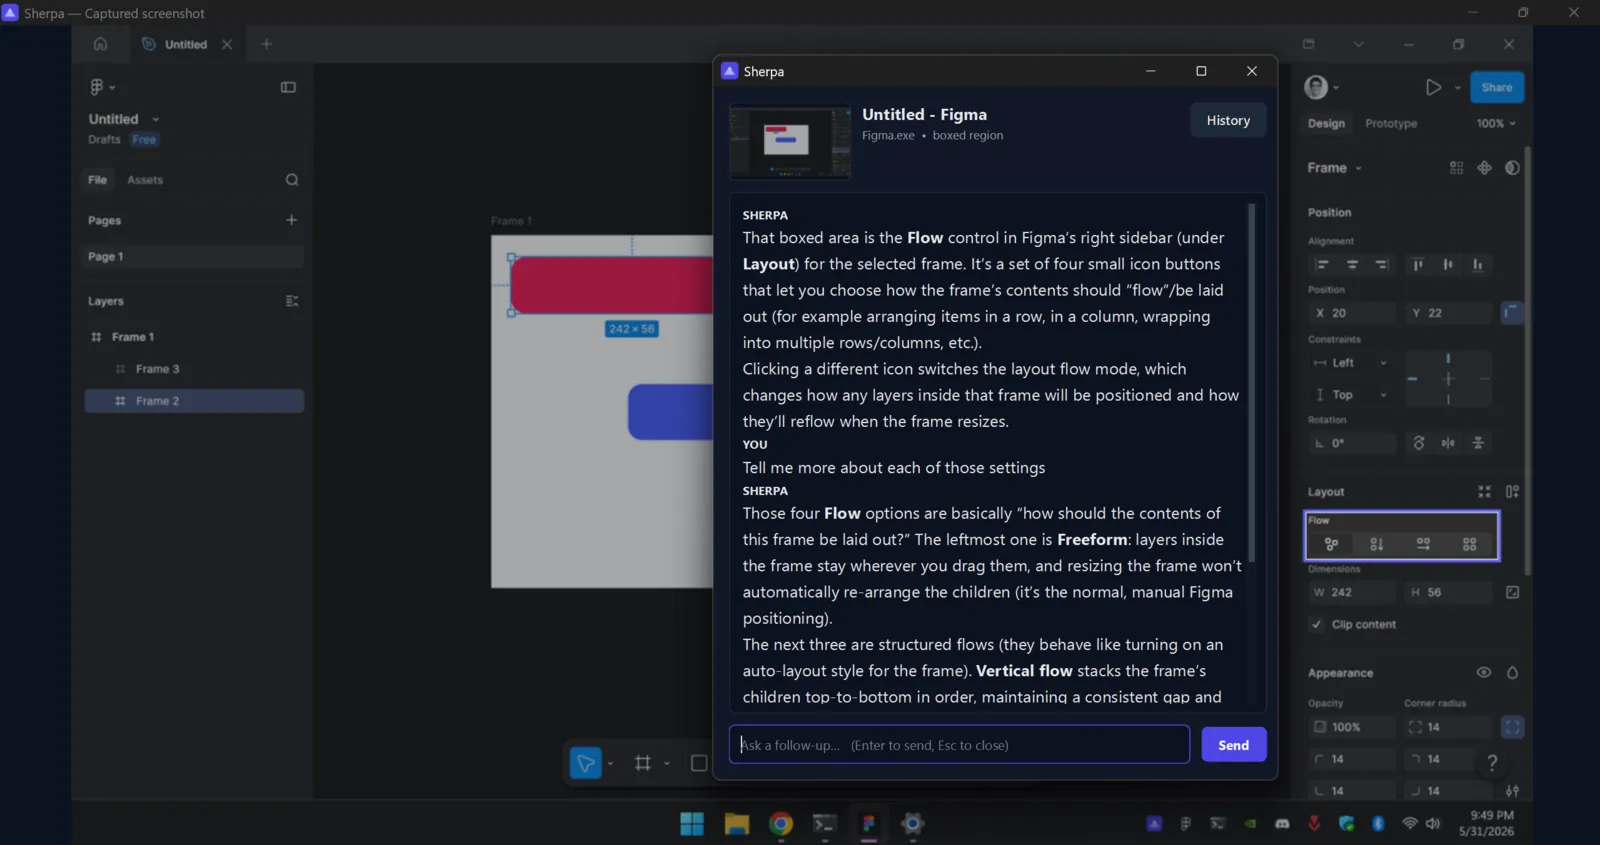Select the Untitled file tab in Figma
The height and width of the screenshot is (845, 1600).
pos(186,44)
